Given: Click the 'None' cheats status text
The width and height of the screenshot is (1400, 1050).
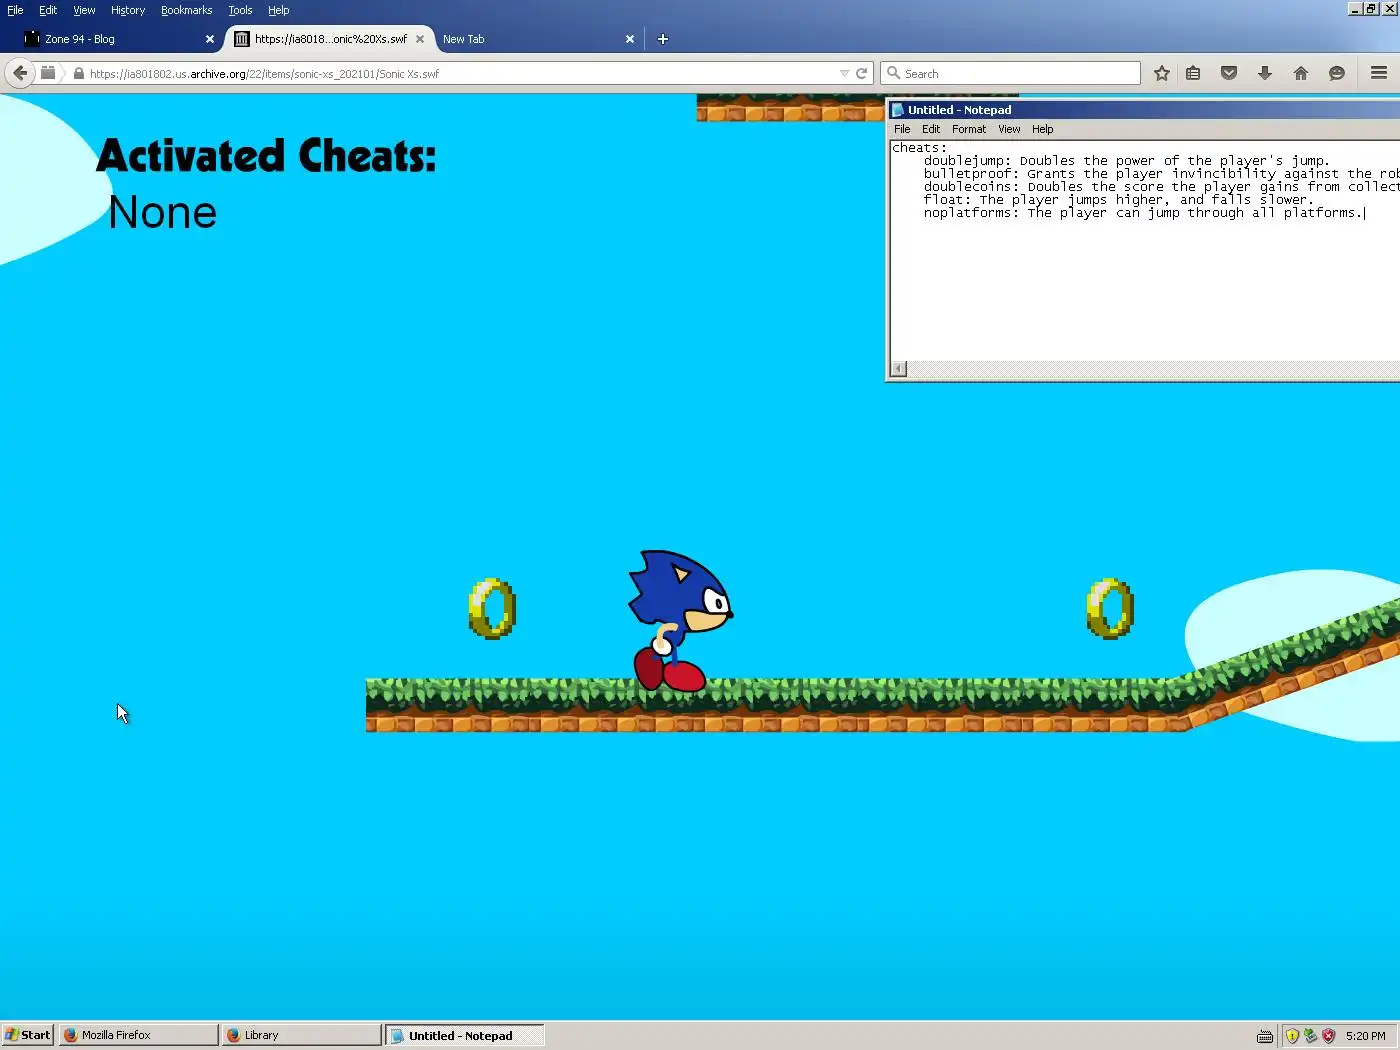Looking at the screenshot, I should coord(162,212).
